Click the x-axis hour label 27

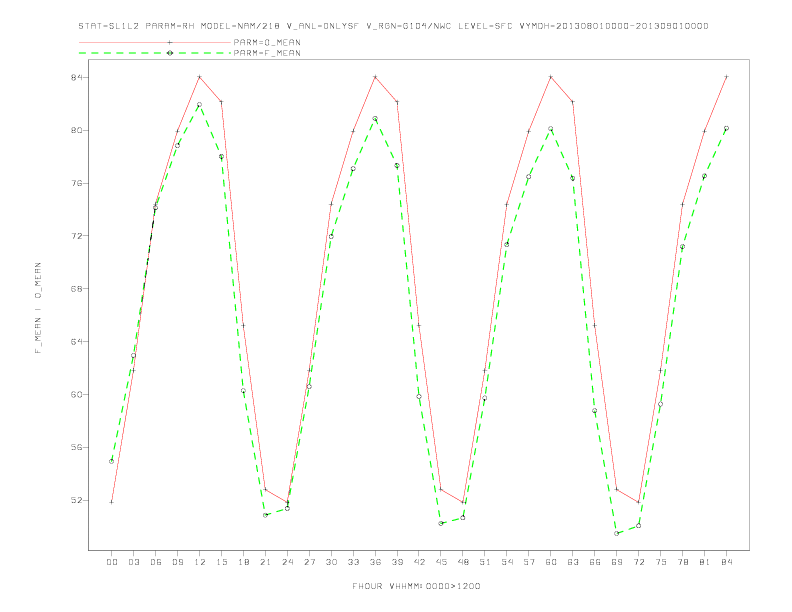tap(309, 562)
